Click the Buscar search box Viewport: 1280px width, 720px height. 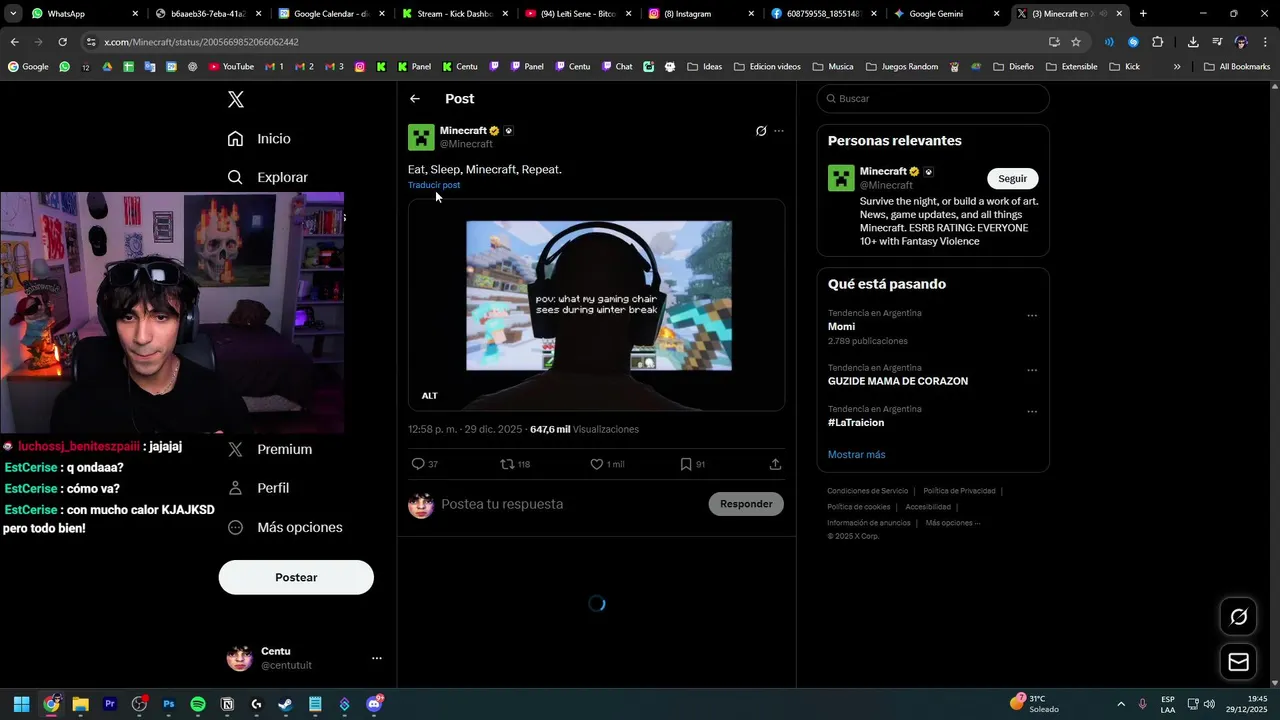(x=933, y=99)
